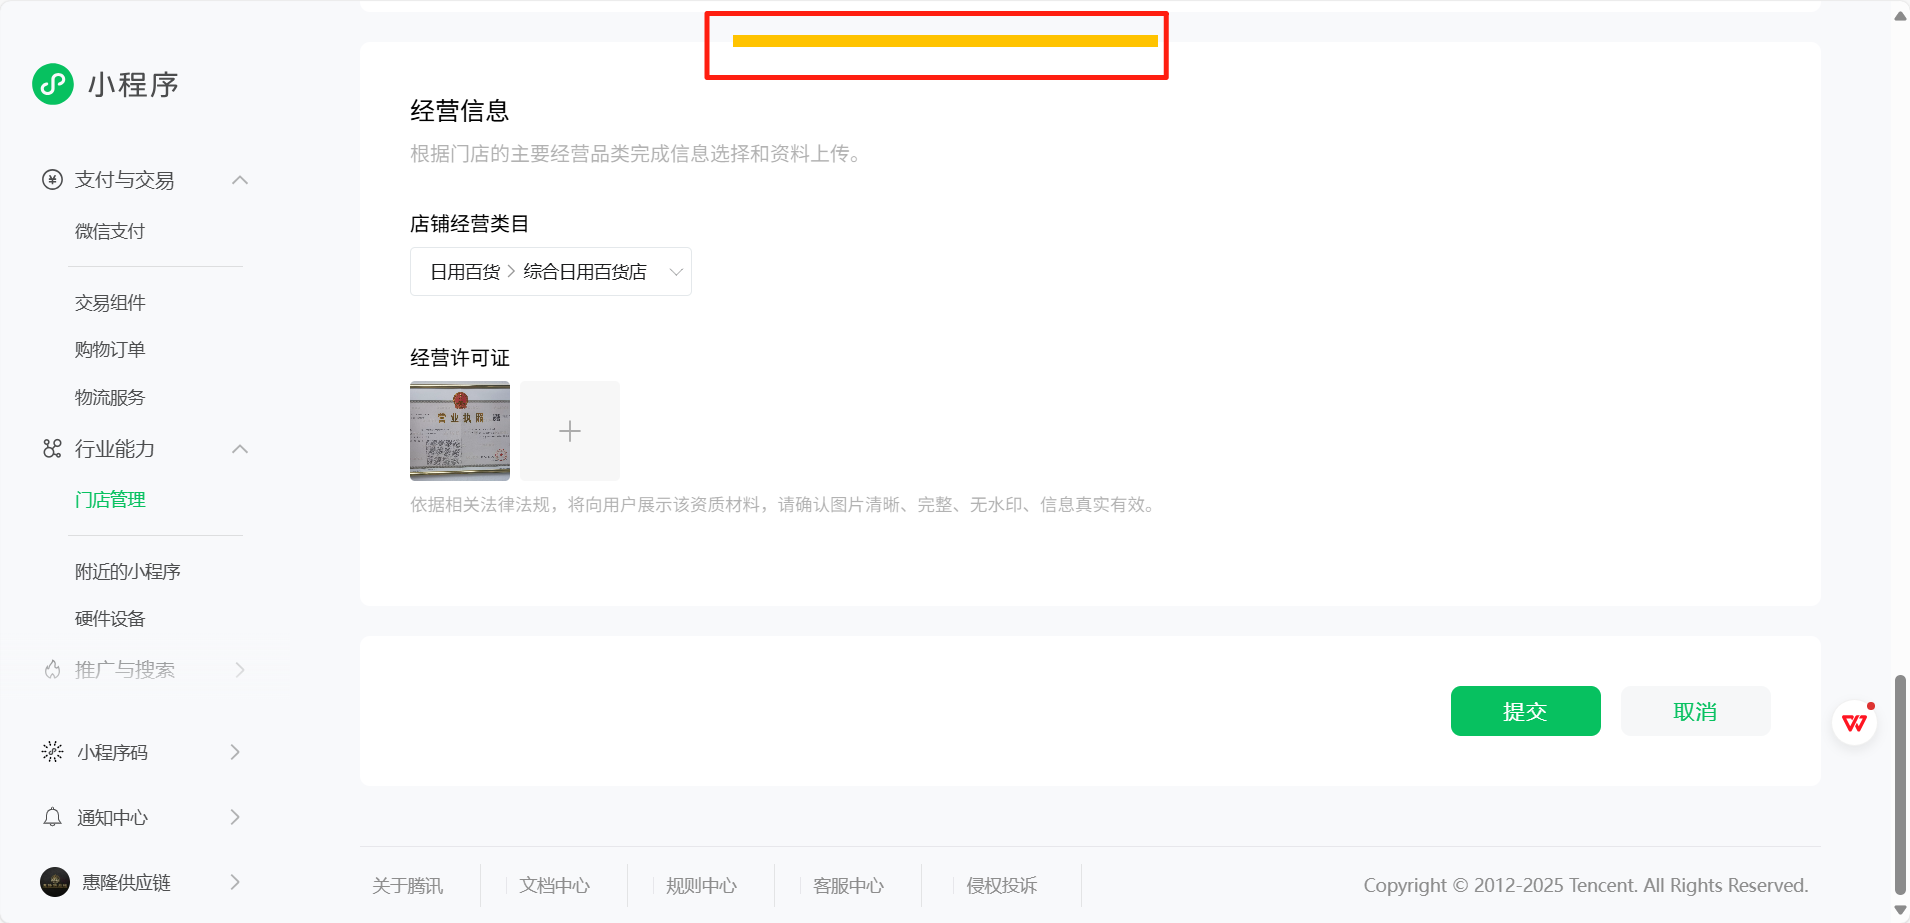Click the 推广与搜索 flame icon
The image size is (1910, 923).
pyautogui.click(x=52, y=670)
